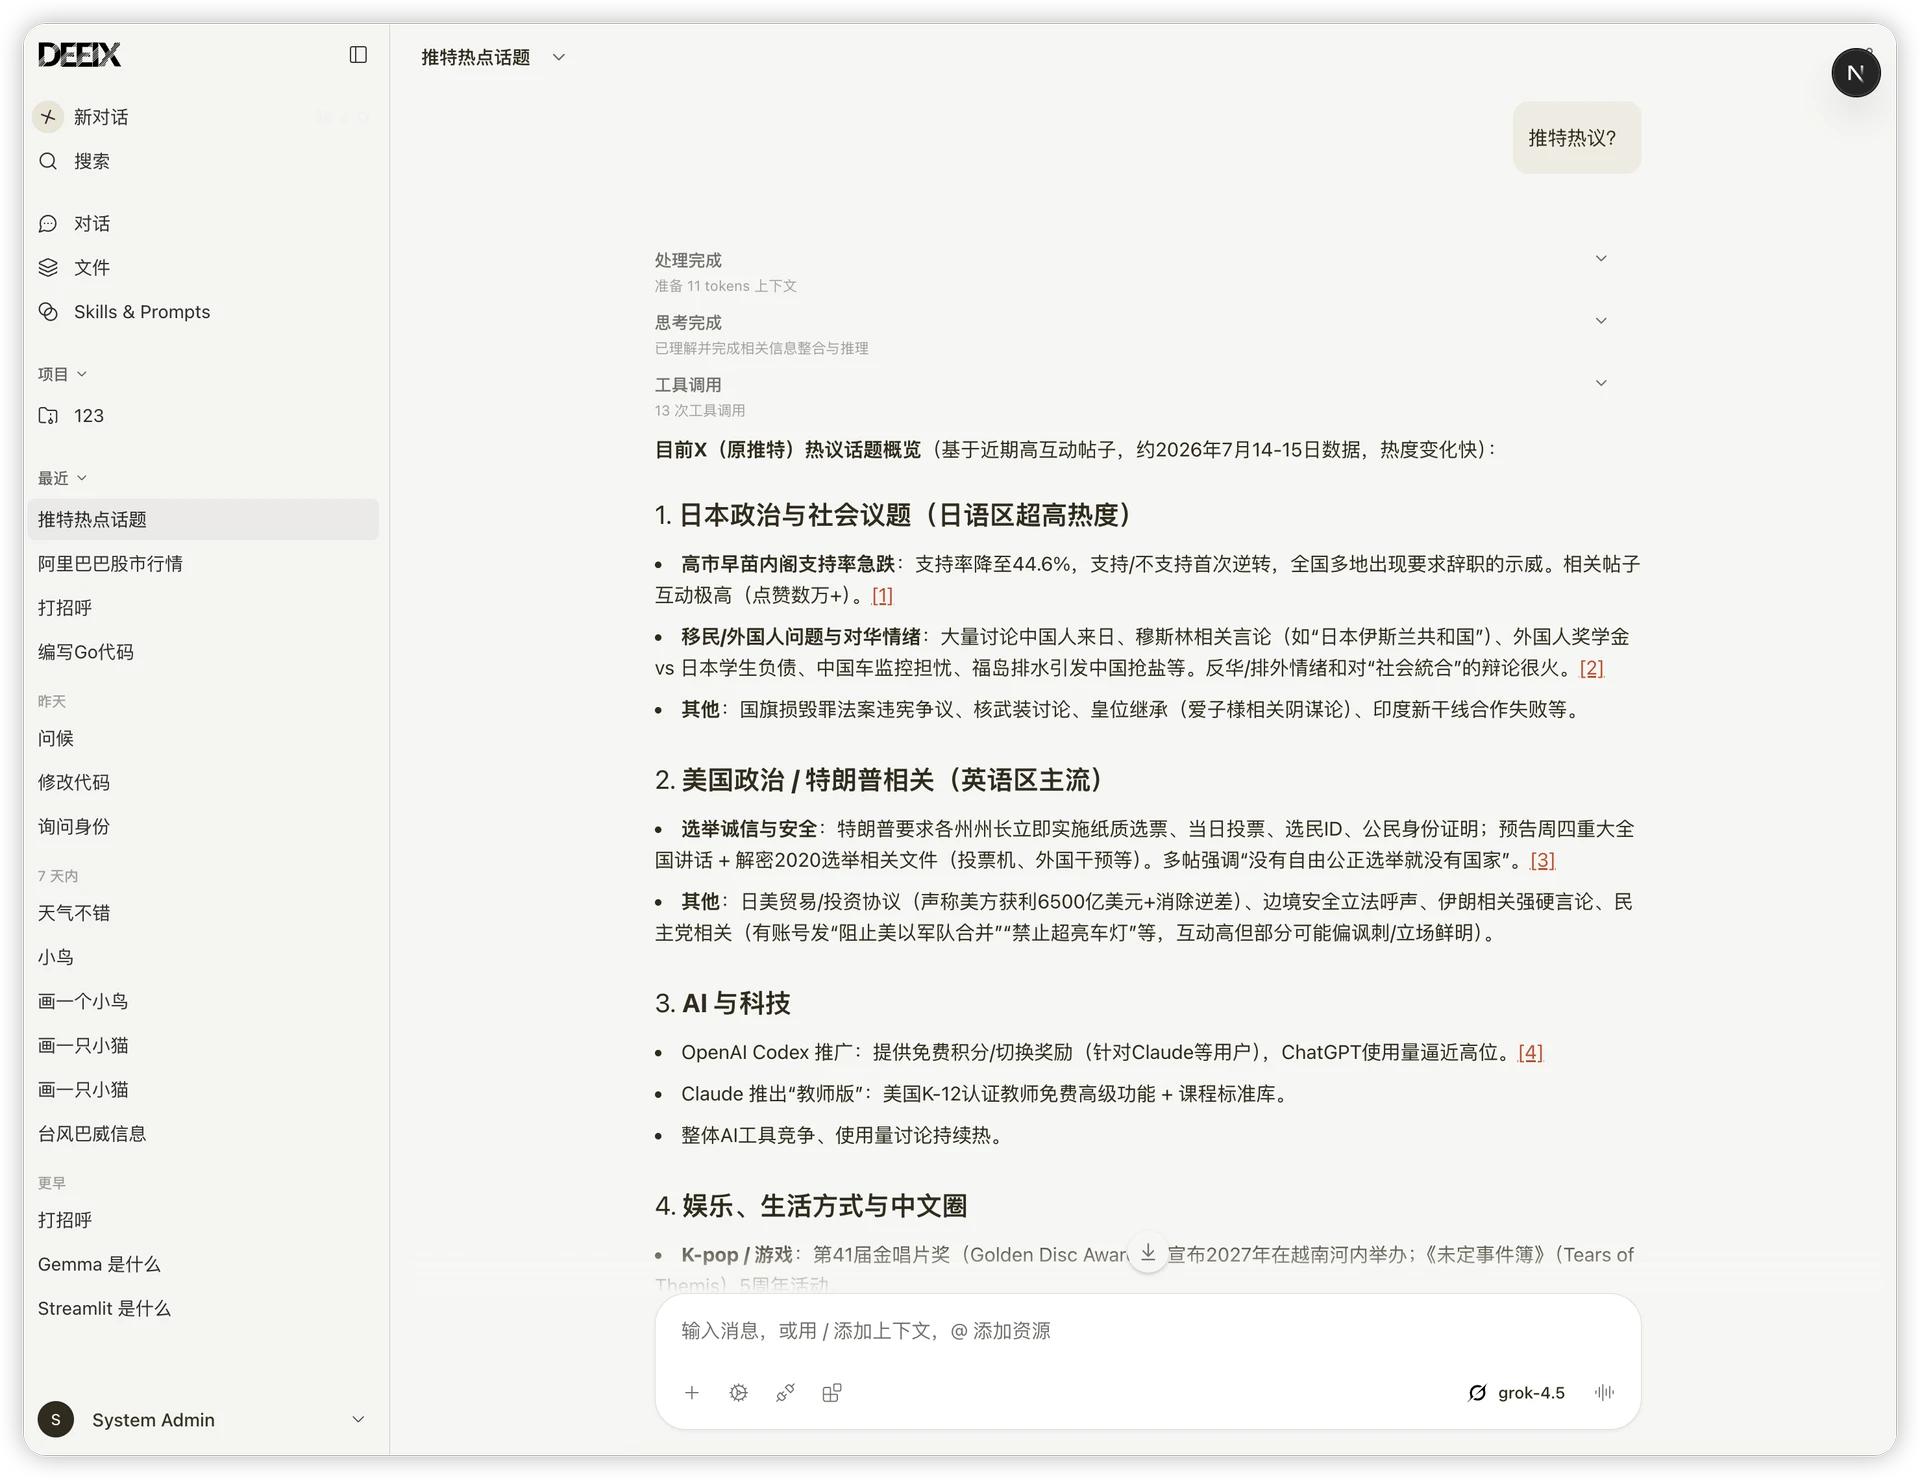Screen dimensions: 1920x1479
Task: Open the 搜索 search item
Action: 203,161
